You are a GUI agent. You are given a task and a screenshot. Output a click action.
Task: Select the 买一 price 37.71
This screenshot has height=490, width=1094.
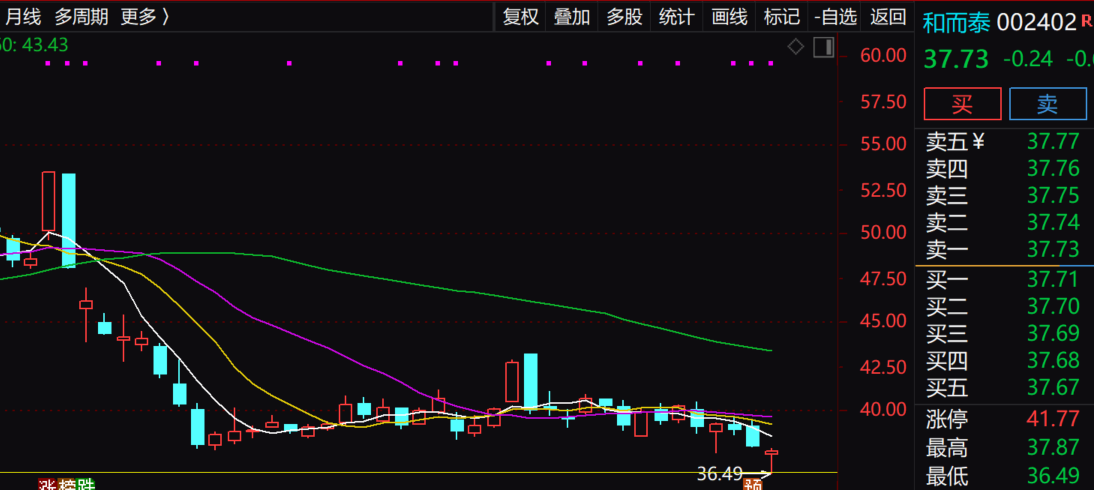[1053, 281]
